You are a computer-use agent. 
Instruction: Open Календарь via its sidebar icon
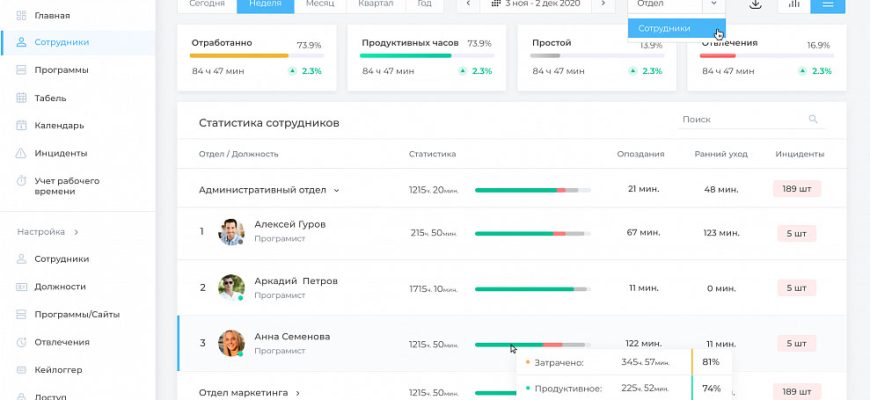[22, 126]
